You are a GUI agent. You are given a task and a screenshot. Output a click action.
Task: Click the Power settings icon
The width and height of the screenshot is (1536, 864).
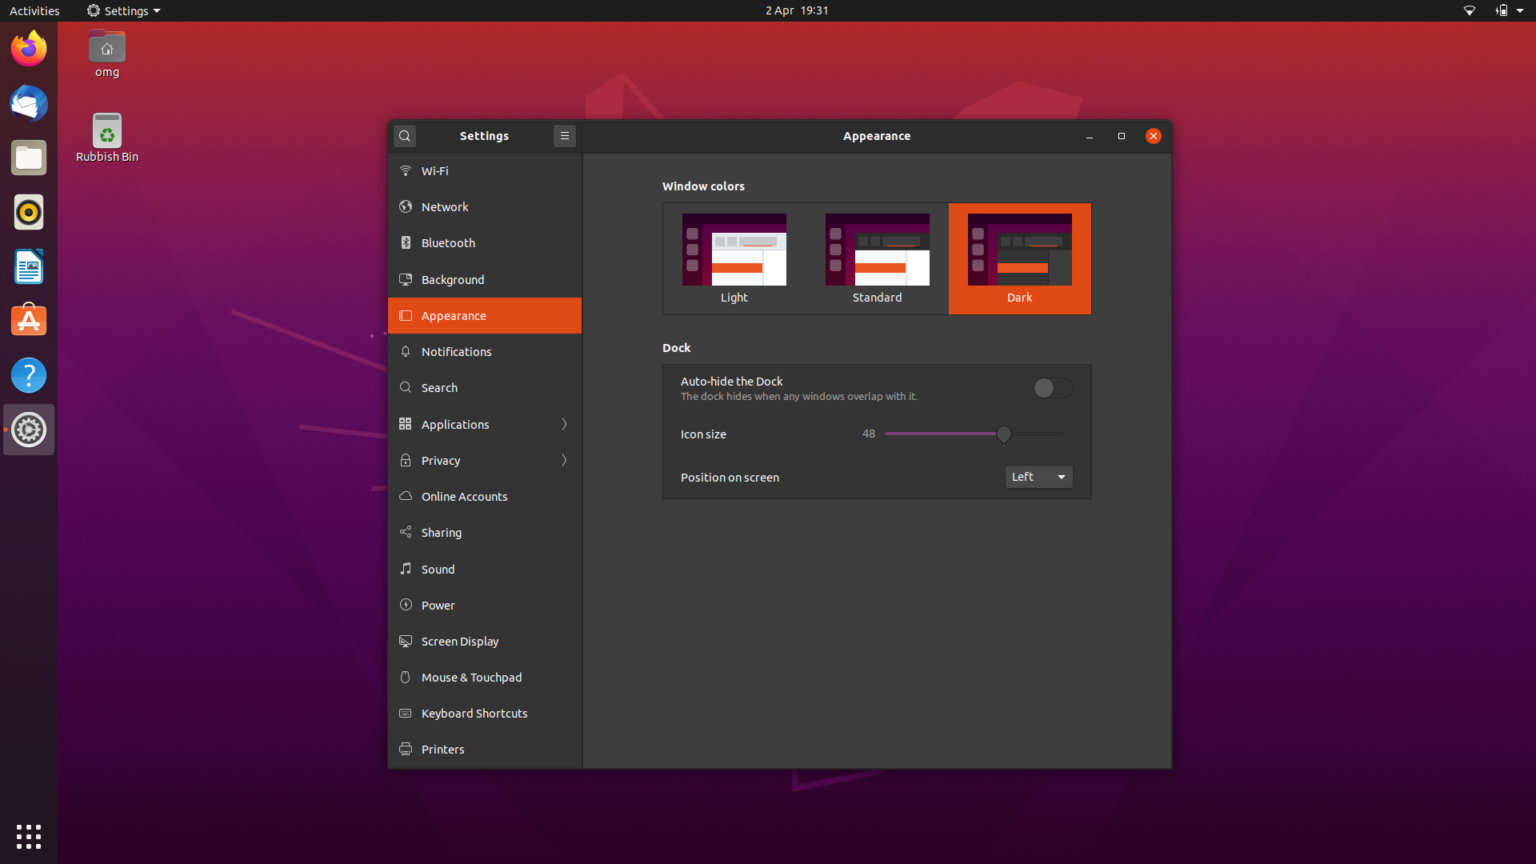[406, 605]
